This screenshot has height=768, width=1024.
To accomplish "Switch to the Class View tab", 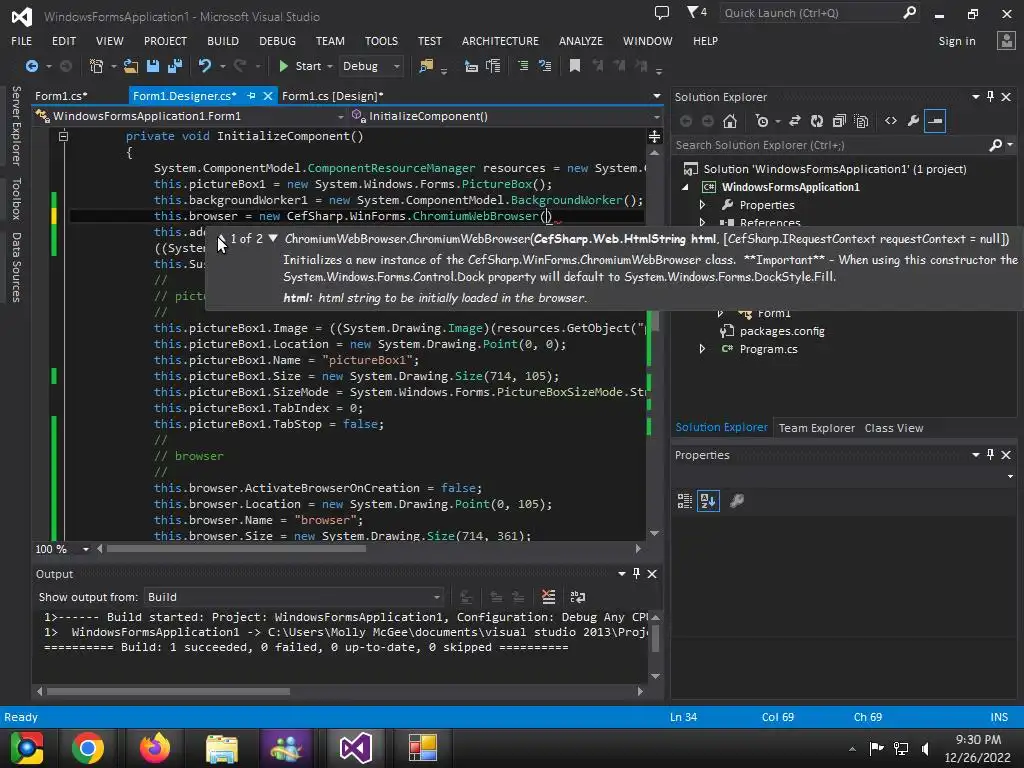I will [894, 428].
